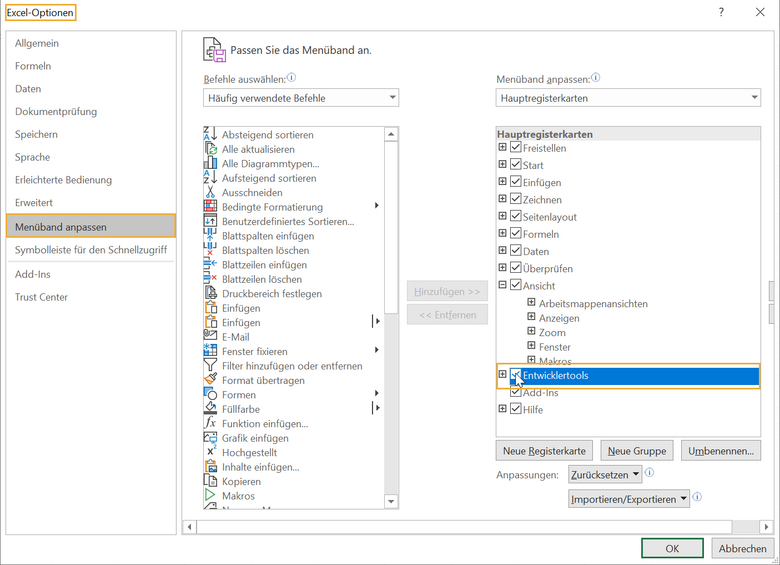Image resolution: width=780 pixels, height=565 pixels.
Task: Confirm with the OK button
Action: (672, 548)
